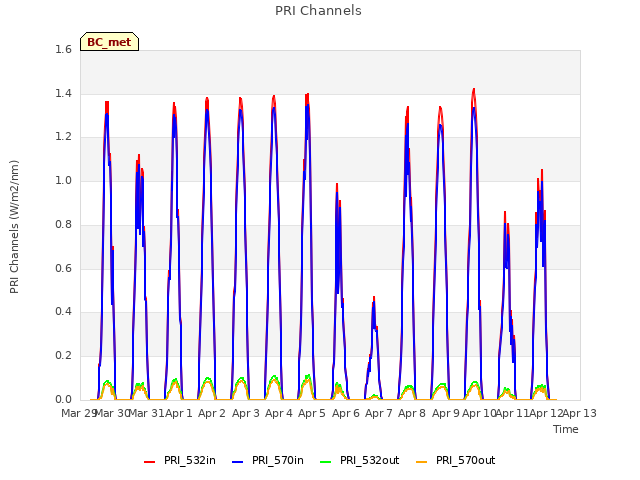Select the 0.2 y-axis tick label
The width and height of the screenshot is (640, 480).
(x=63, y=356)
